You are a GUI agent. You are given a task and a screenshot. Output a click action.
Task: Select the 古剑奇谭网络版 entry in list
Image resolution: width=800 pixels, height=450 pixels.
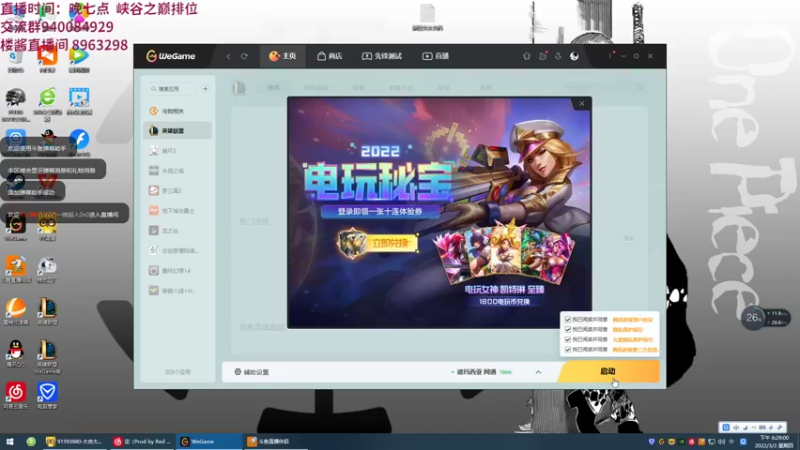tap(178, 251)
